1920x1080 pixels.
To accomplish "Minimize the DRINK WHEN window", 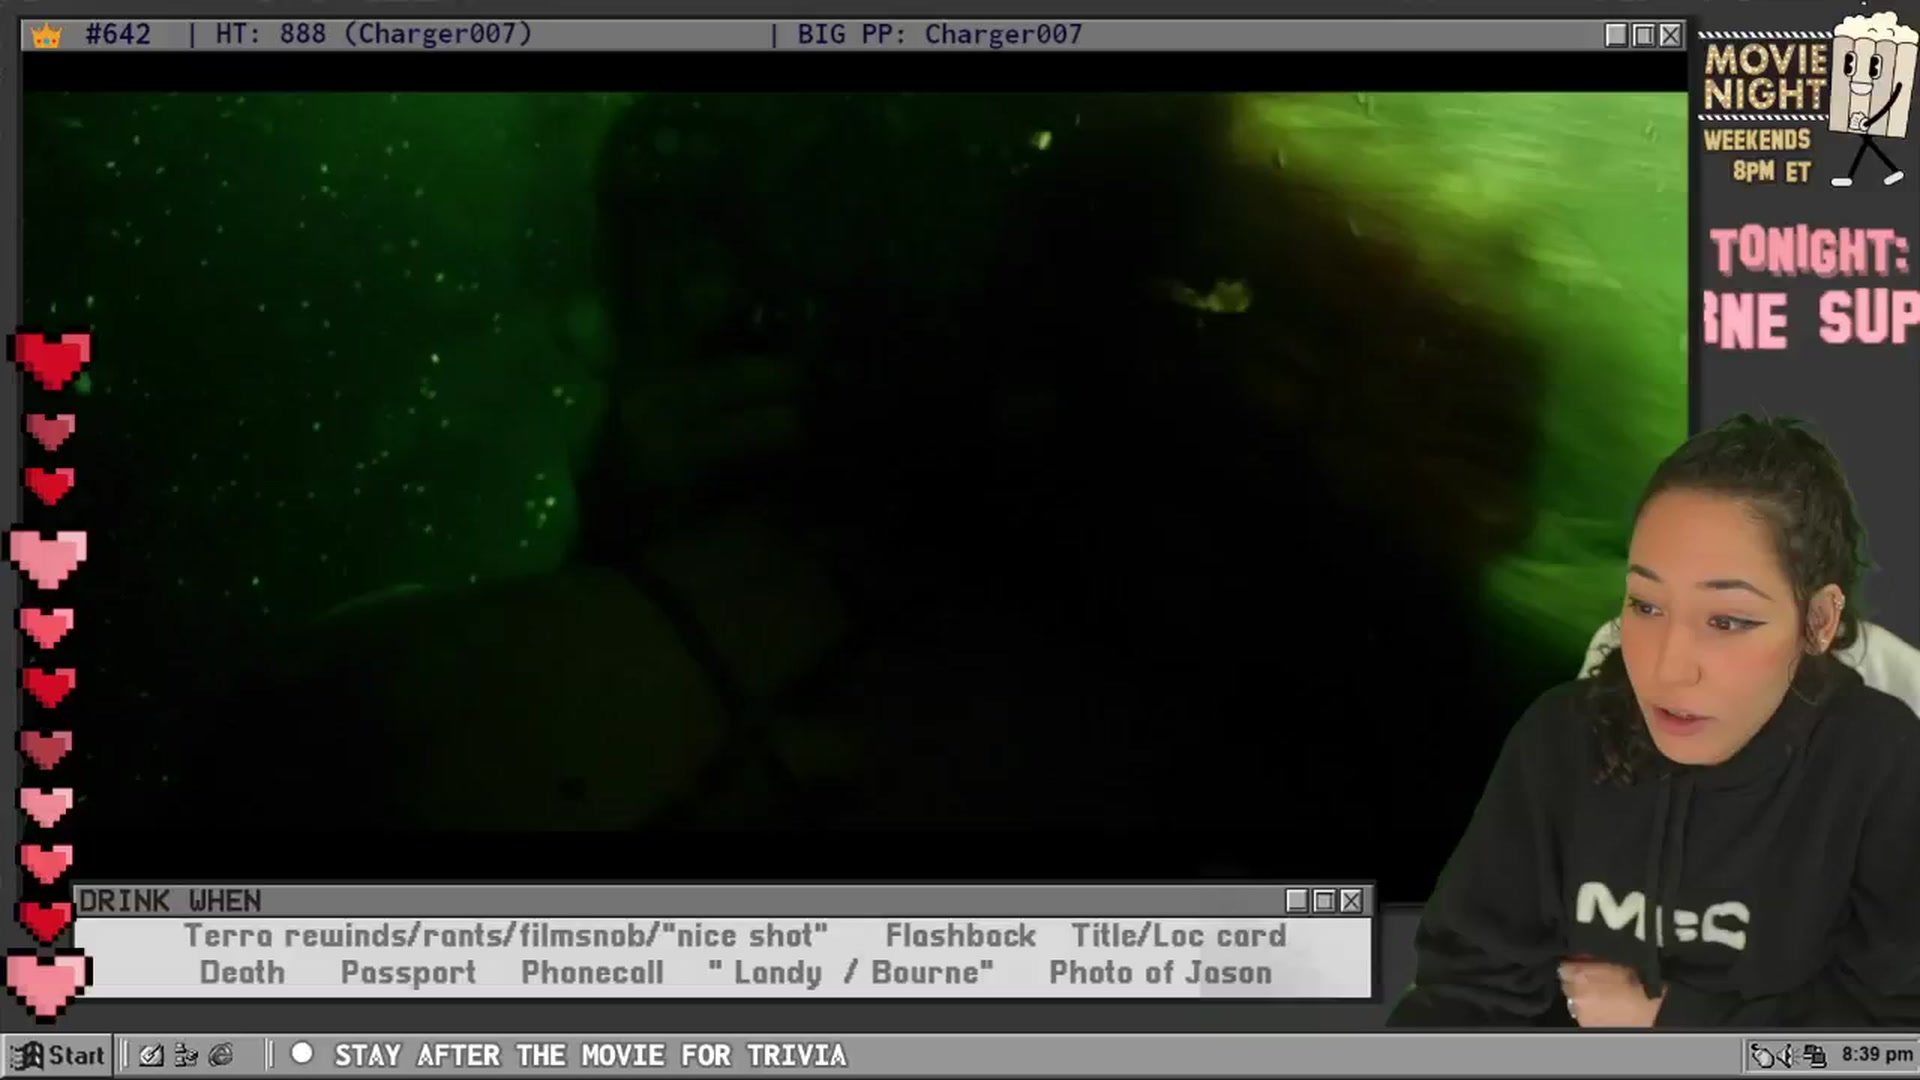I will [1297, 901].
